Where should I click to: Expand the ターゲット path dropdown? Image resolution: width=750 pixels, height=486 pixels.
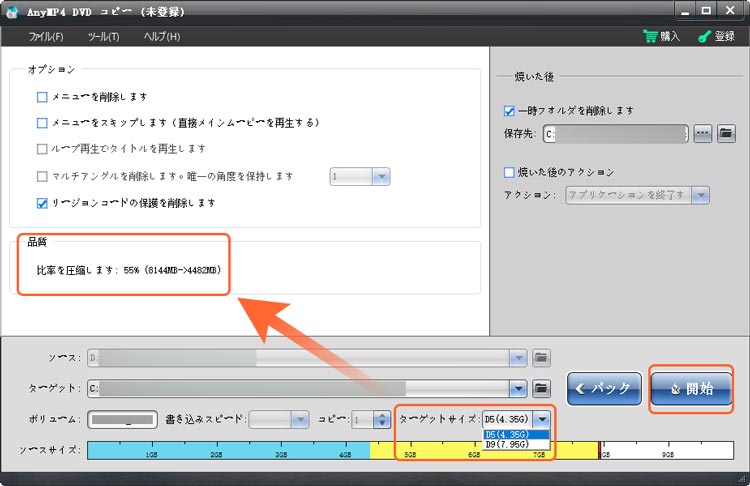click(x=518, y=388)
